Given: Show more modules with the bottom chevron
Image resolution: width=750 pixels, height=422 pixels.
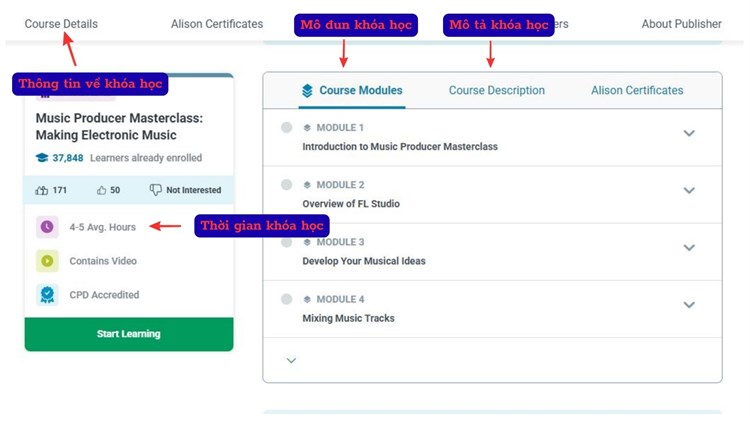Looking at the screenshot, I should (291, 361).
